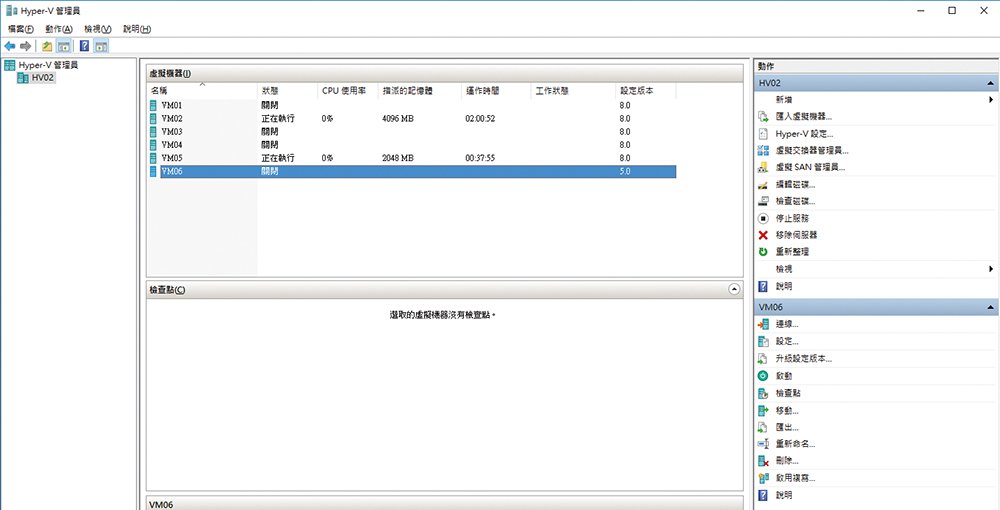
Task: Click the VM06 Export (匯出) icon
Action: coord(763,427)
